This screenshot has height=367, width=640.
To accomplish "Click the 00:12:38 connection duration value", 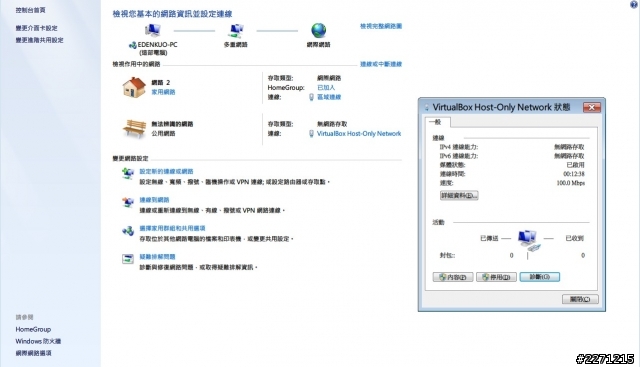I will pos(574,174).
